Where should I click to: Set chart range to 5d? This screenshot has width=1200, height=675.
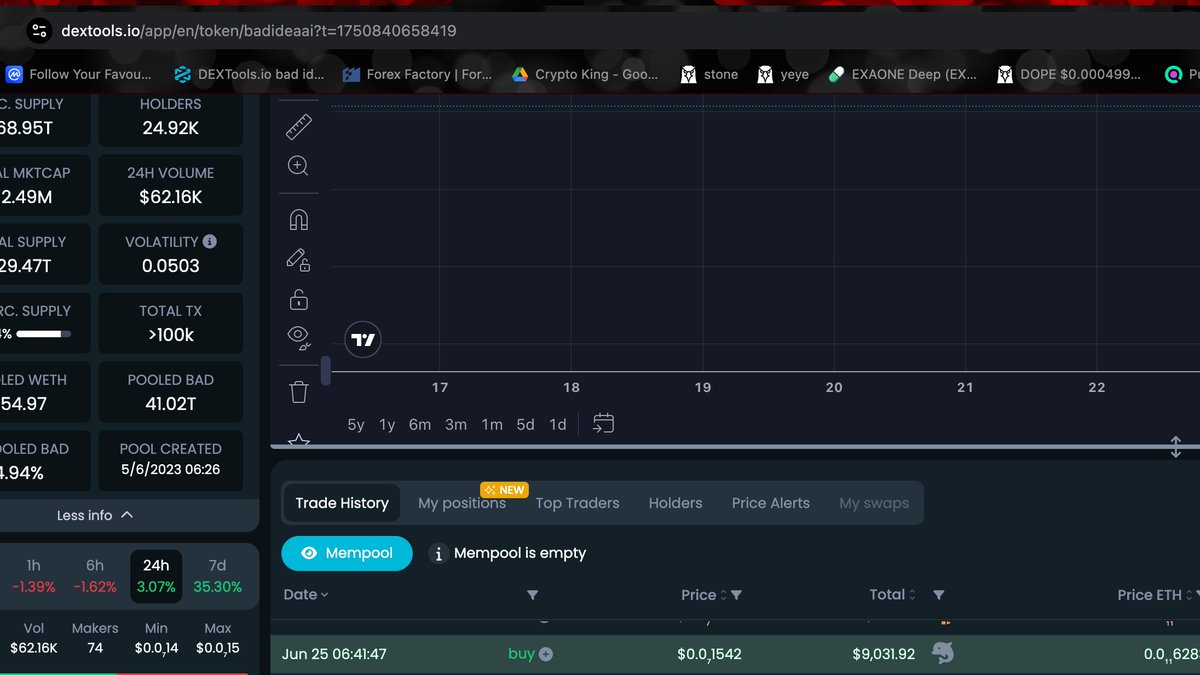pyautogui.click(x=526, y=425)
